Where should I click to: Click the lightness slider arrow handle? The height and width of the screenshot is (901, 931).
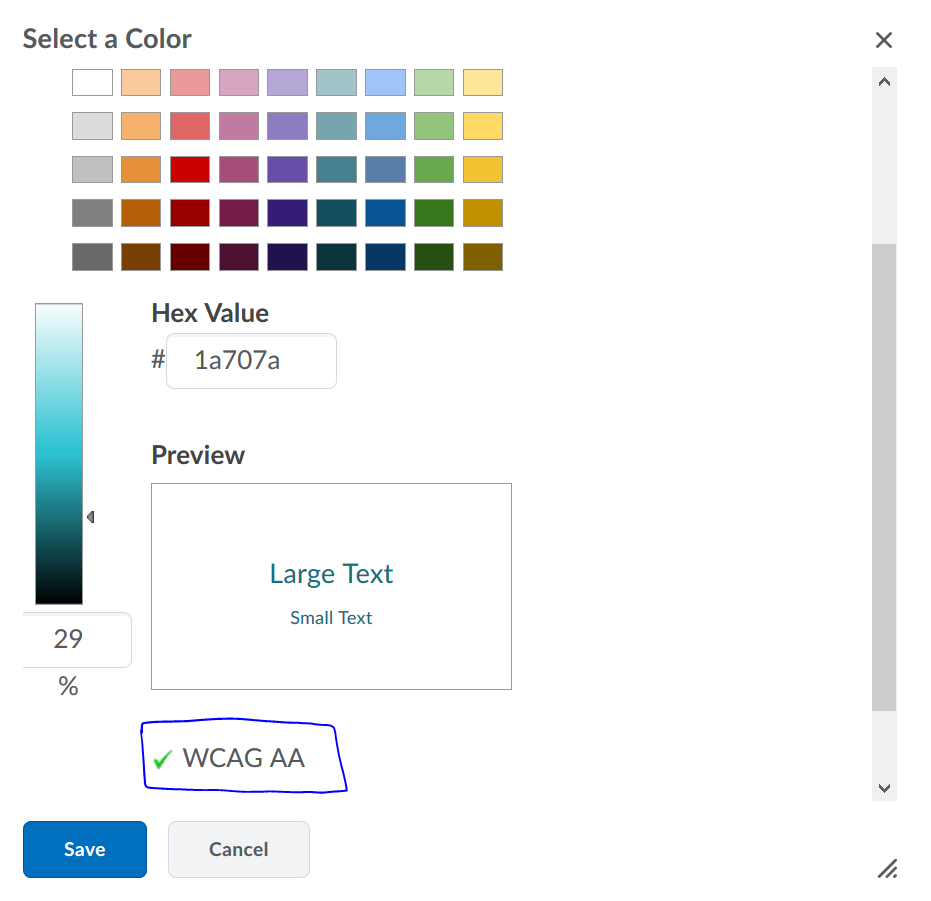tap(90, 517)
